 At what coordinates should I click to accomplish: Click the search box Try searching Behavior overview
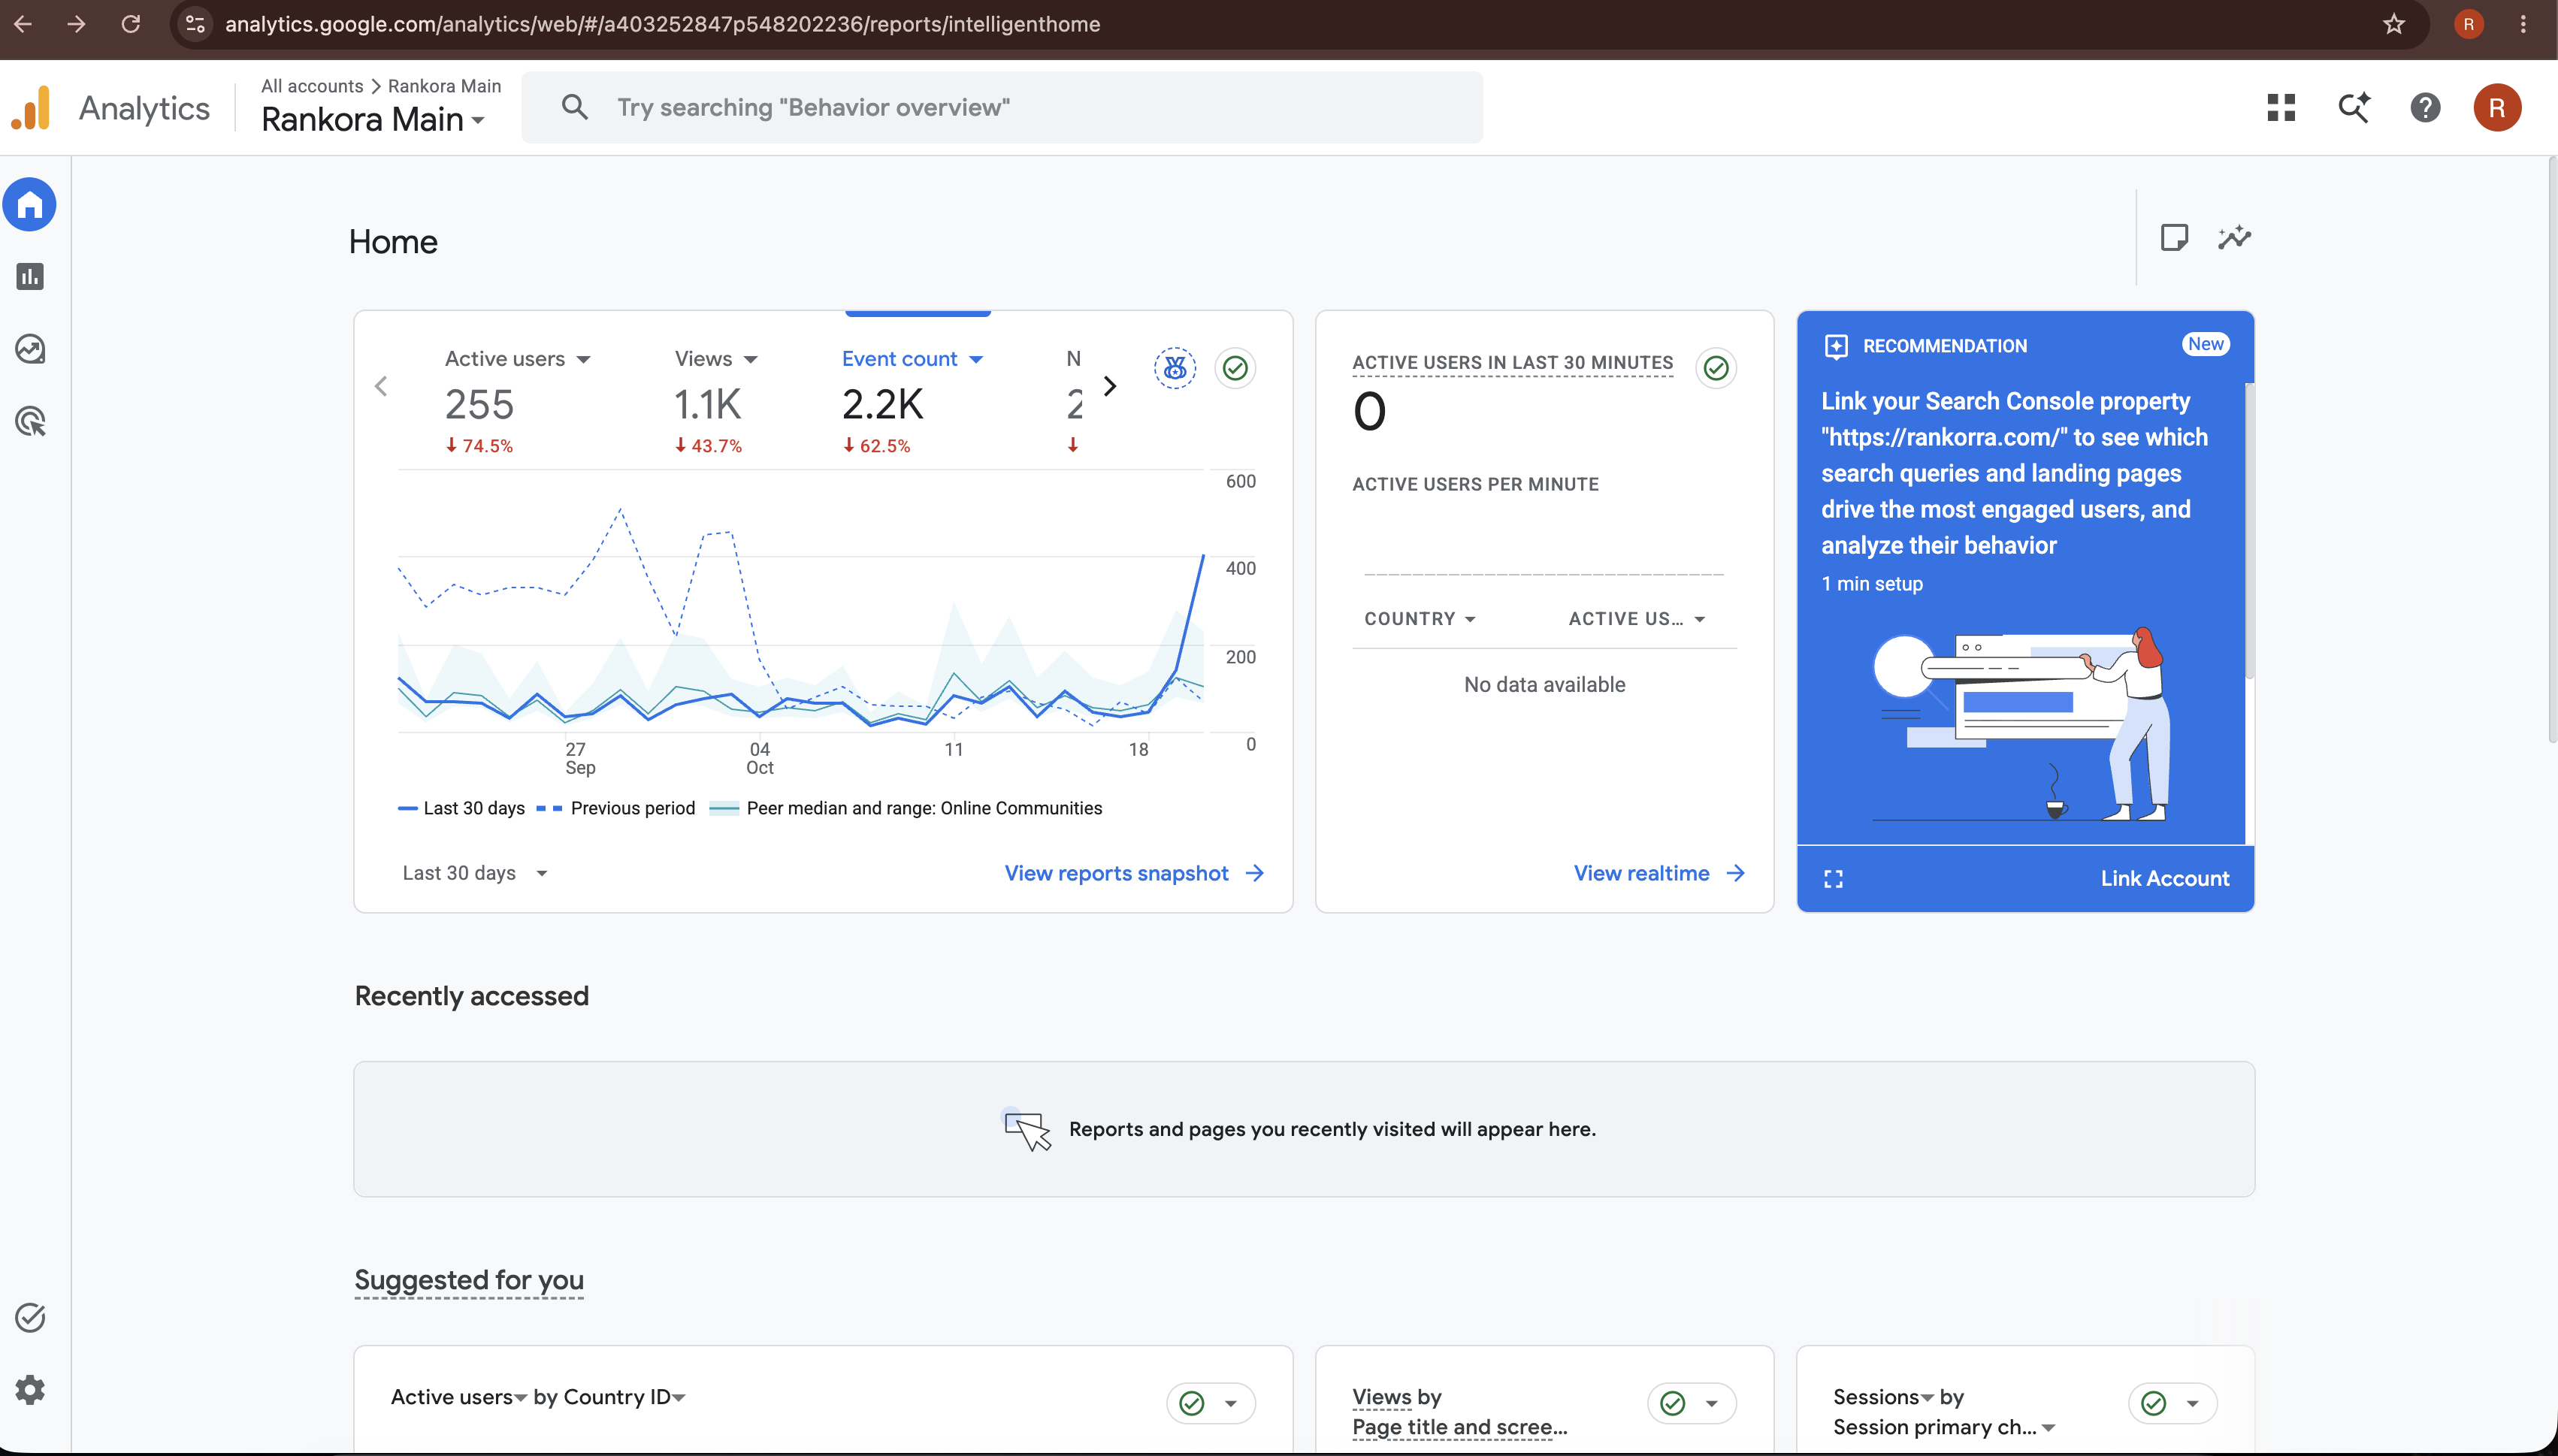point(1002,107)
